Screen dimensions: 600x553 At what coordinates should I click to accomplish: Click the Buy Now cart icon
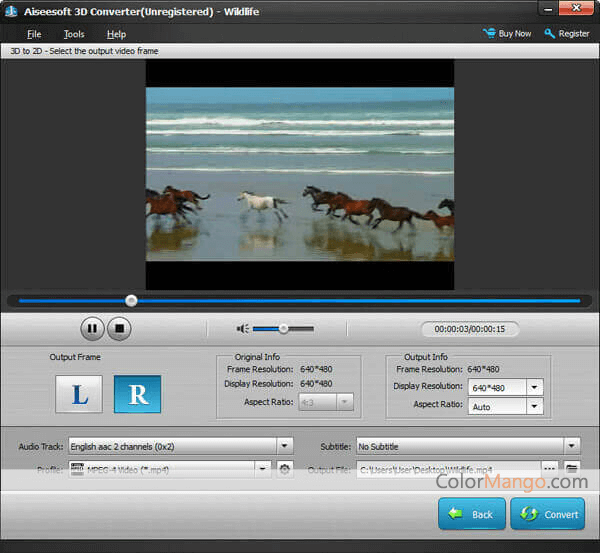click(x=489, y=33)
